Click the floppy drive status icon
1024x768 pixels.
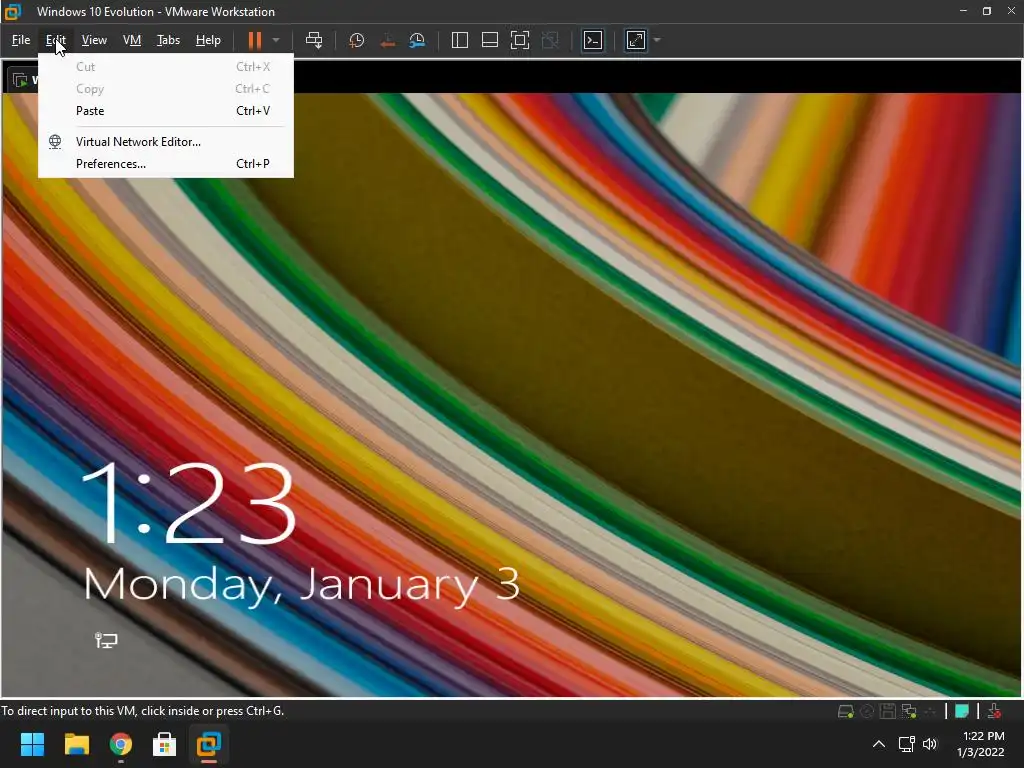[x=888, y=711]
